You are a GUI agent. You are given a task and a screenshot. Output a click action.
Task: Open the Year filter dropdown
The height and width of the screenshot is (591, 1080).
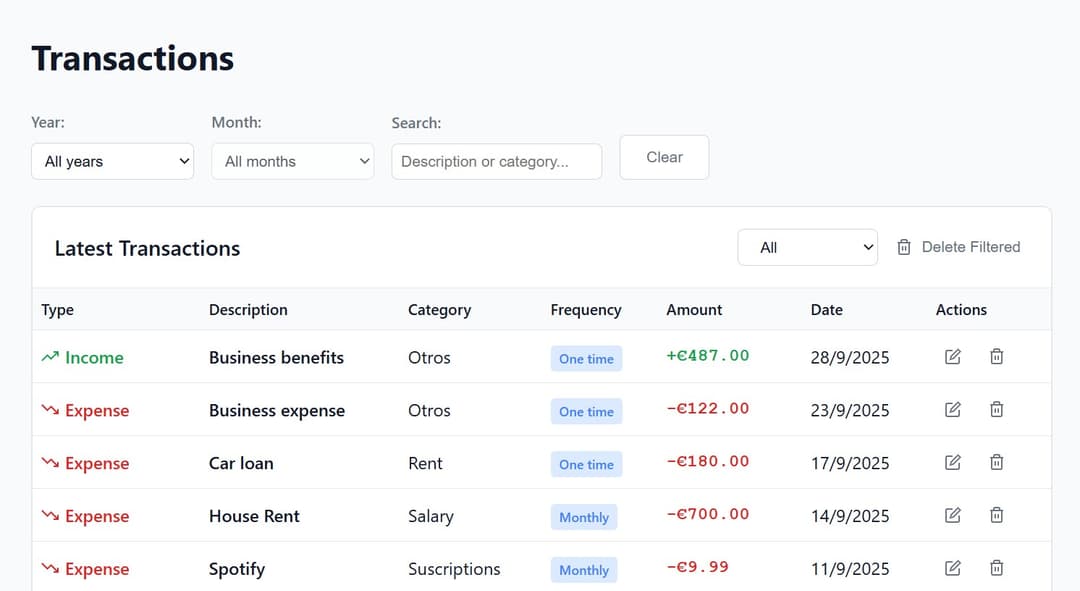point(112,161)
